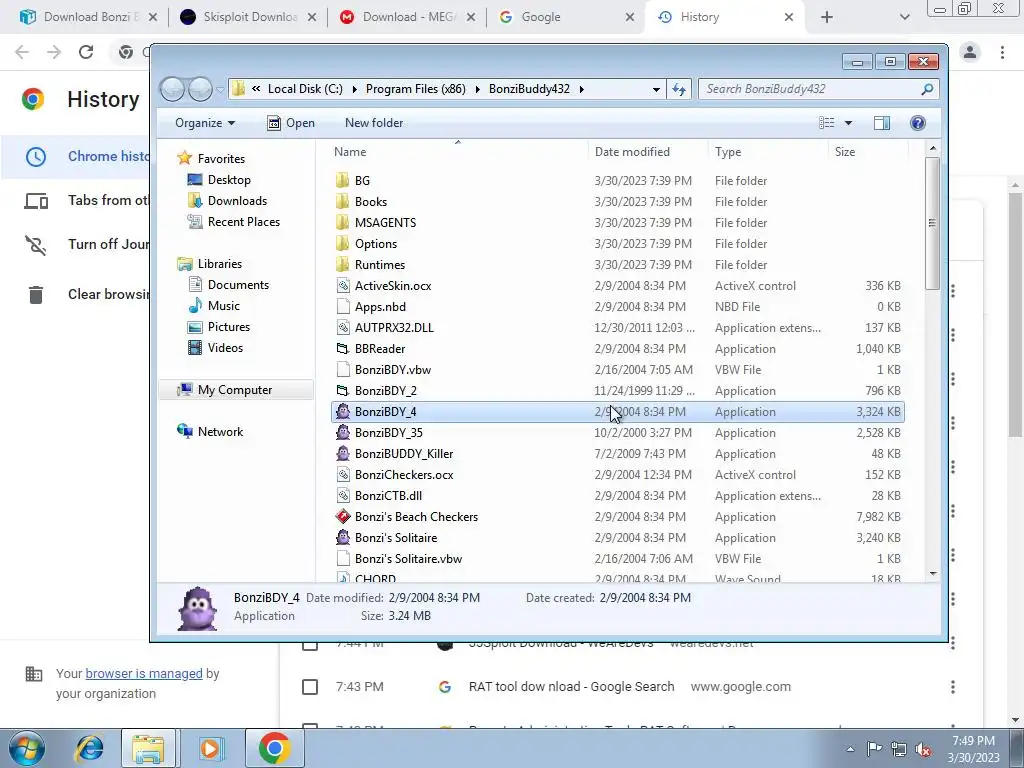Select Recent Places in navigation pane
The width and height of the screenshot is (1024, 768).
pyautogui.click(x=243, y=222)
